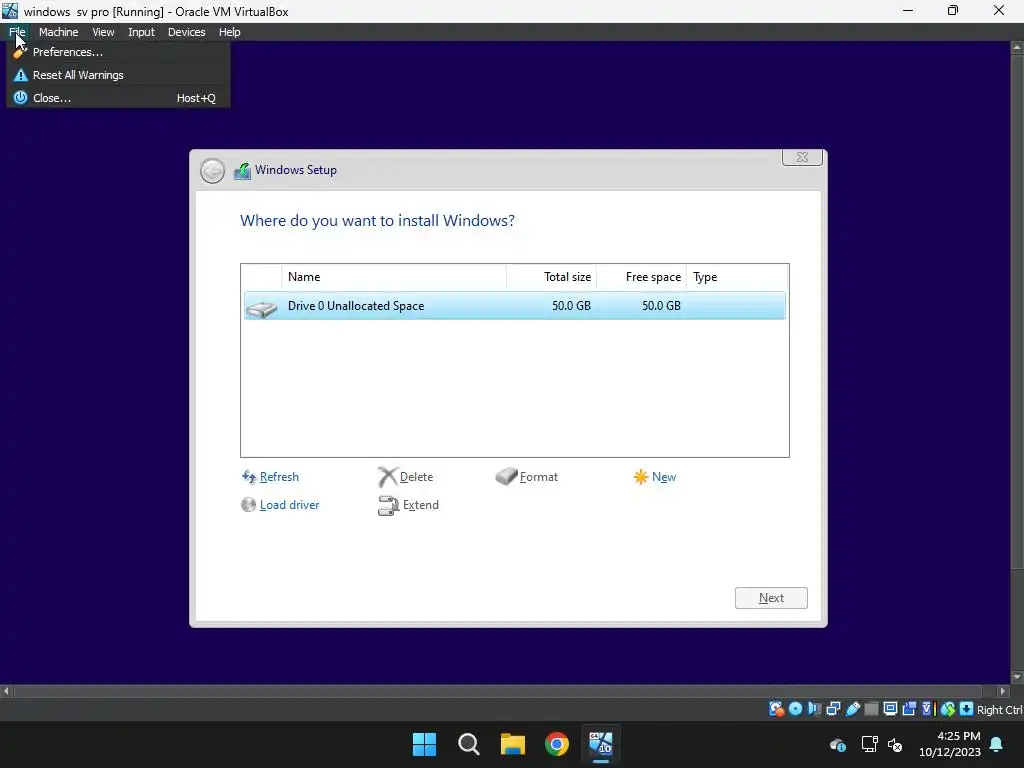Open the File menu
This screenshot has height=768, width=1024.
tap(18, 32)
